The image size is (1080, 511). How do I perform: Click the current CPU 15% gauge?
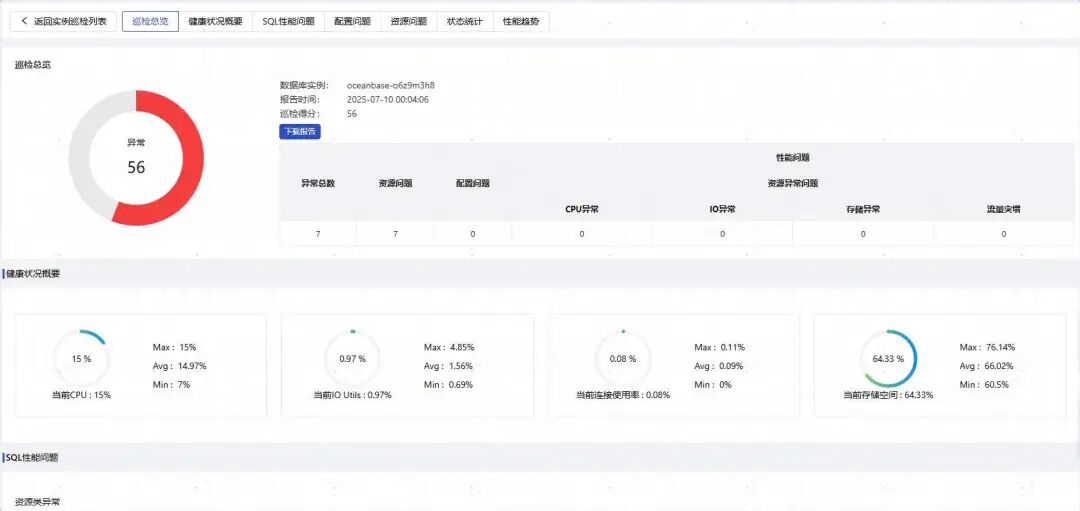point(82,359)
